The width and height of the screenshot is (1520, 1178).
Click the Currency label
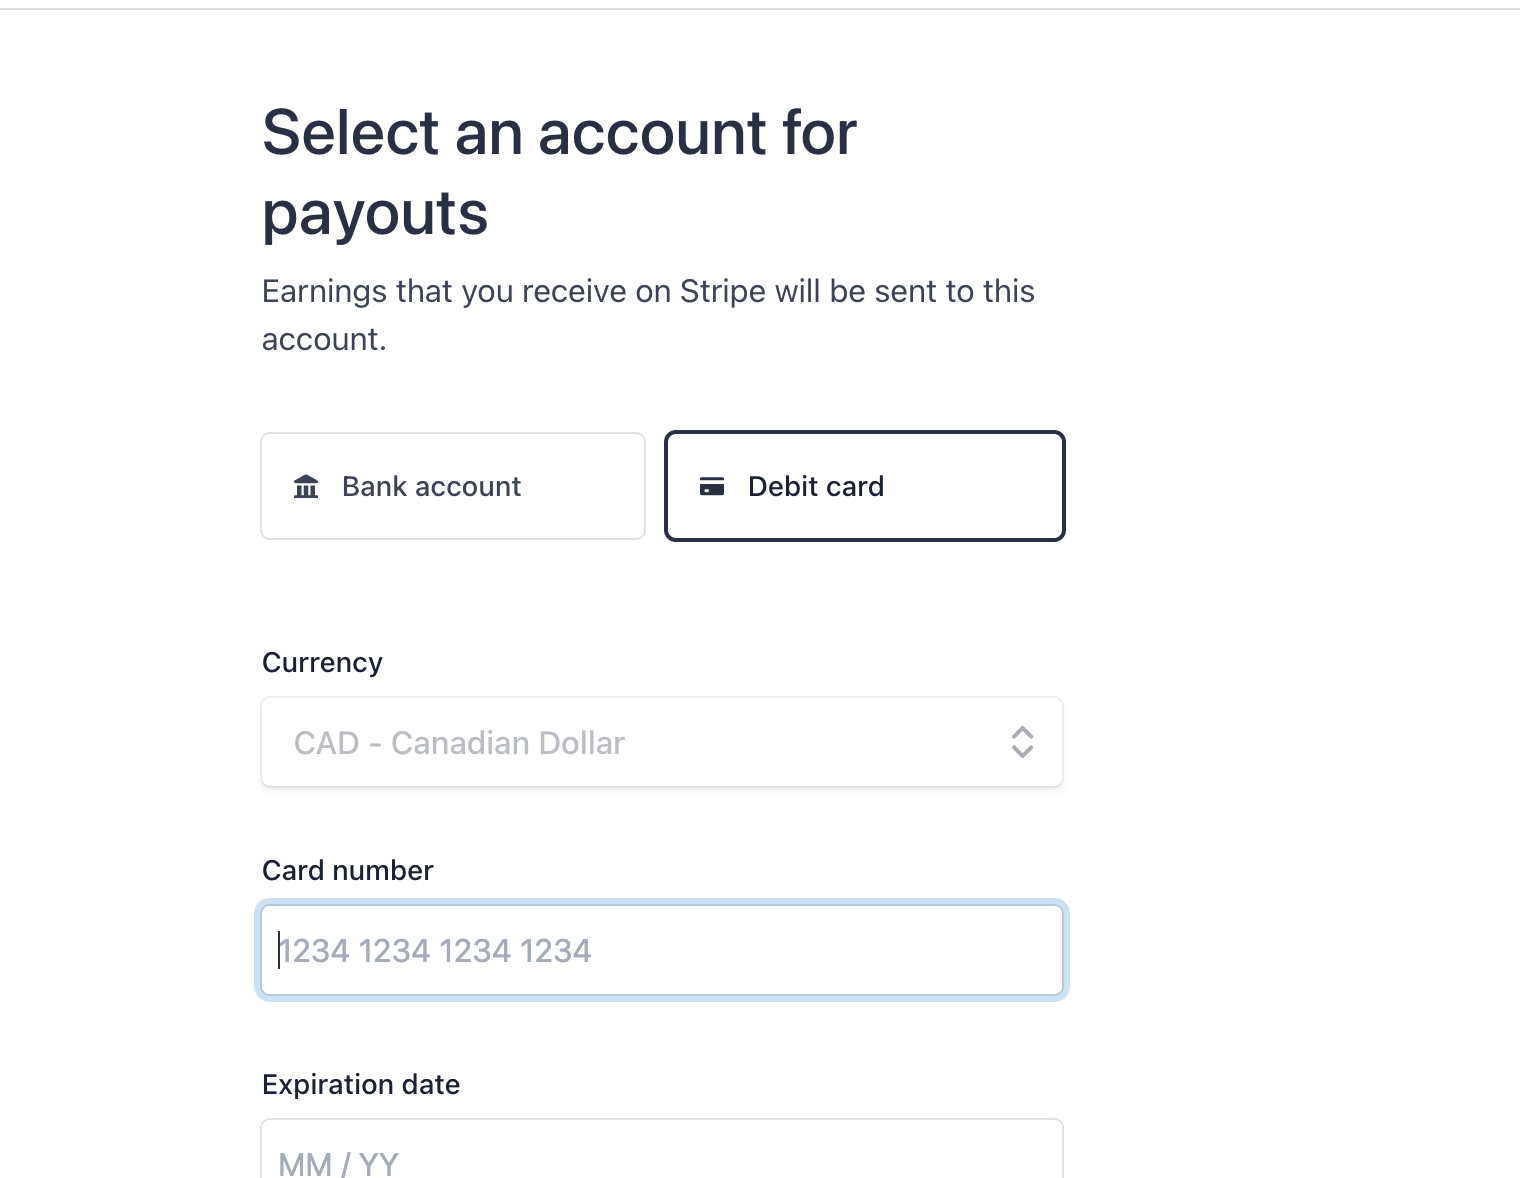click(322, 662)
